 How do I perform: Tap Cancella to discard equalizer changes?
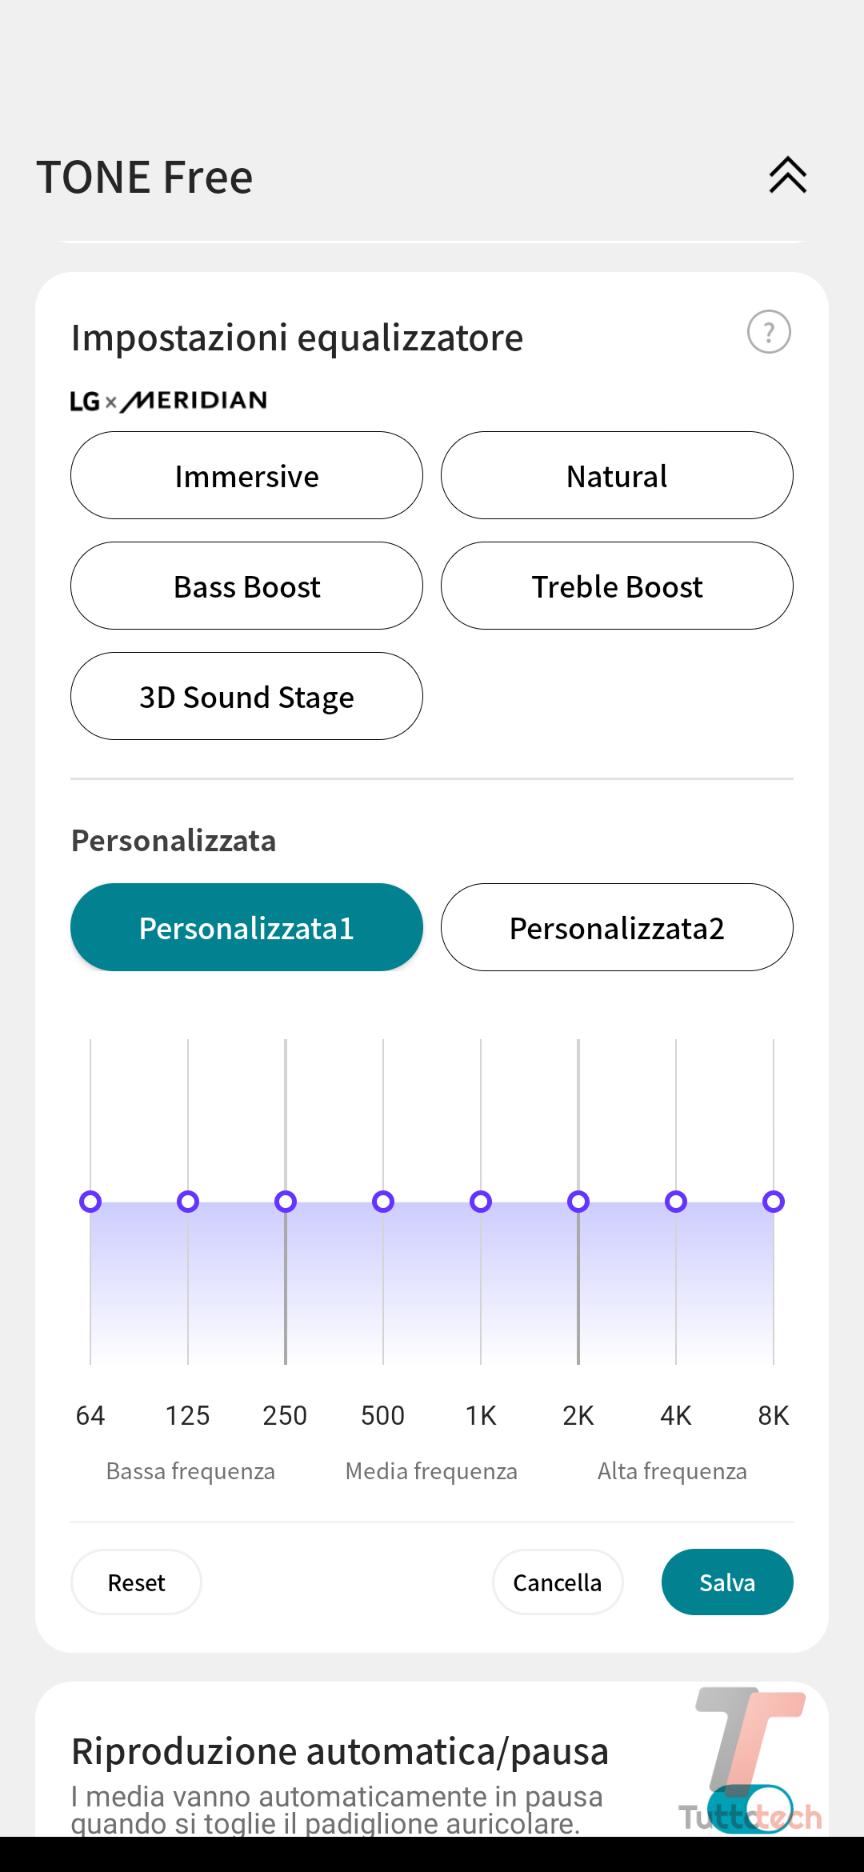tap(557, 1582)
